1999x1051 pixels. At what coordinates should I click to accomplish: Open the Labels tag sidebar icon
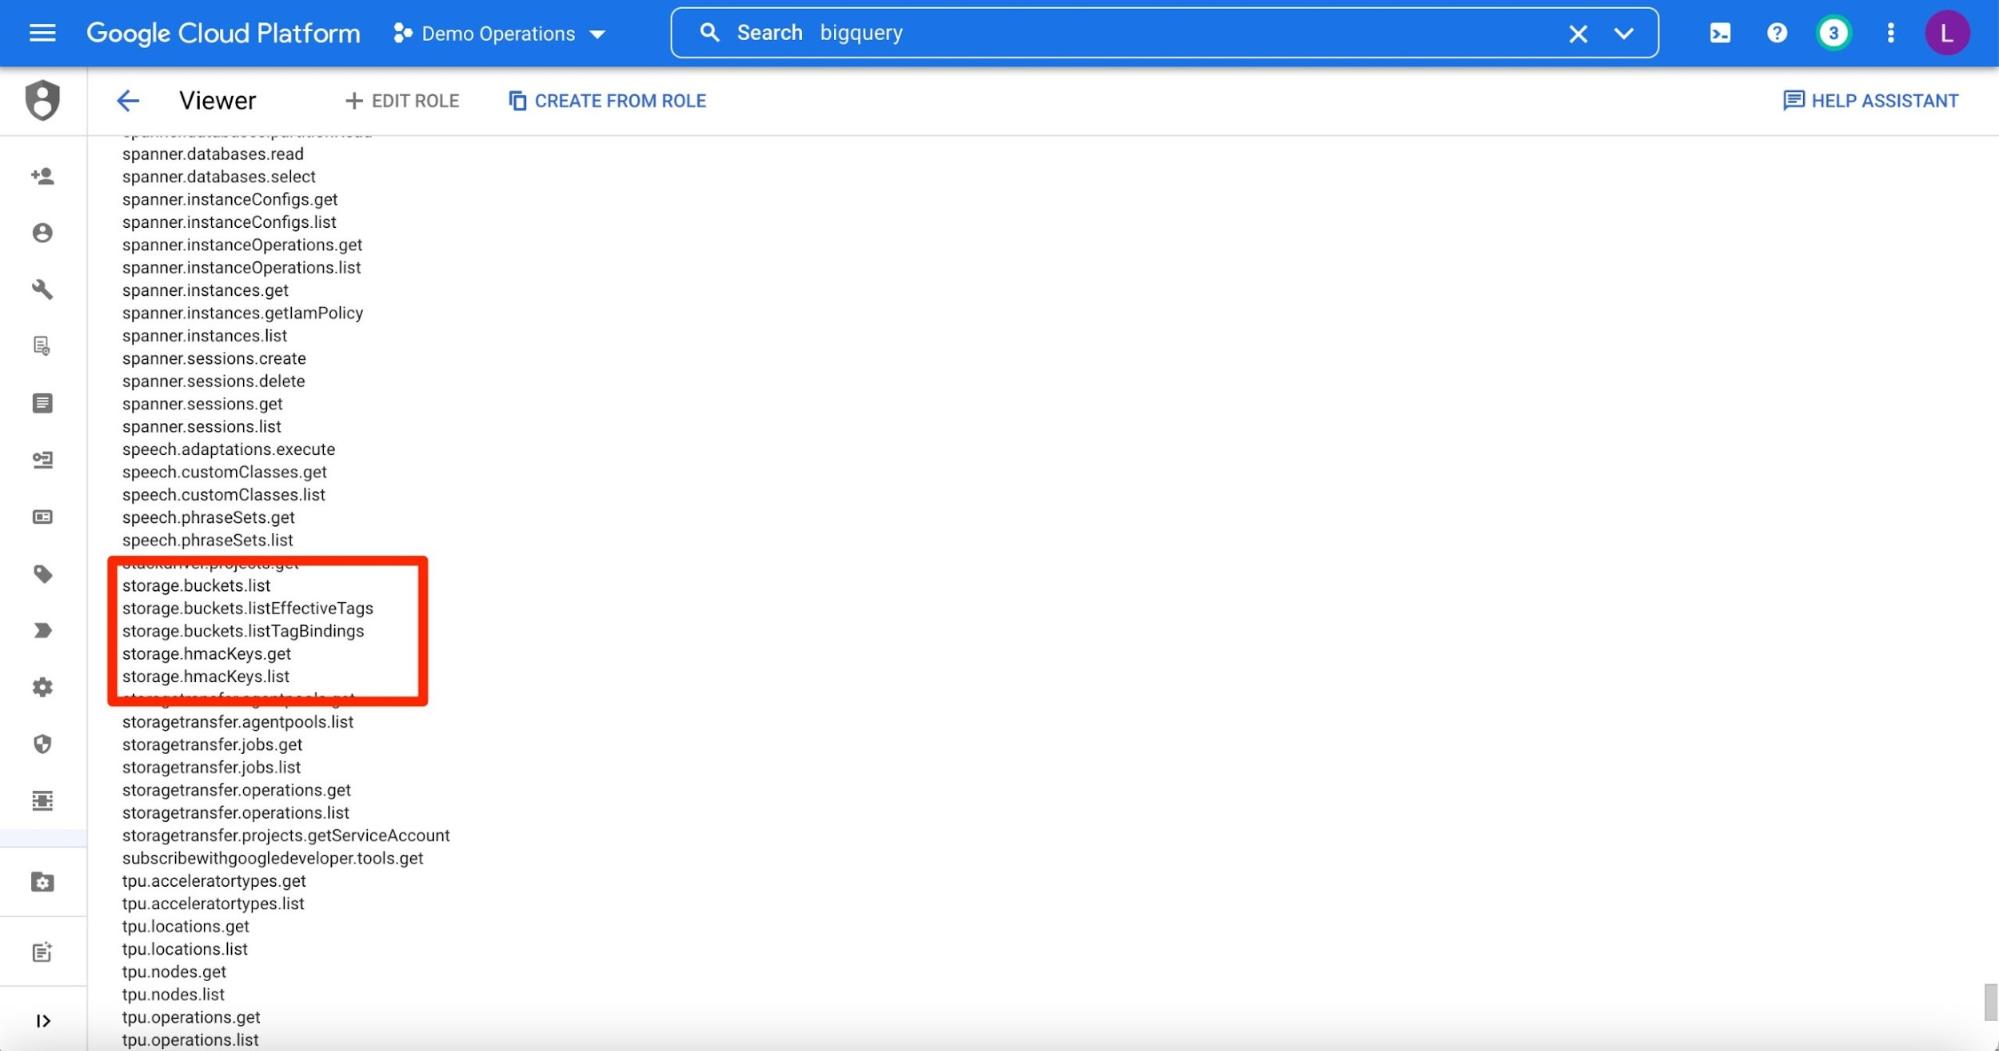click(42, 574)
